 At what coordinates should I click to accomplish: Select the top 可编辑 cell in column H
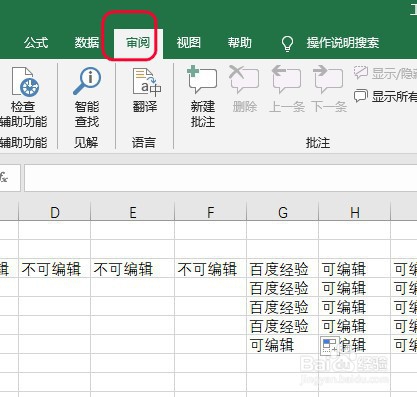click(355, 269)
